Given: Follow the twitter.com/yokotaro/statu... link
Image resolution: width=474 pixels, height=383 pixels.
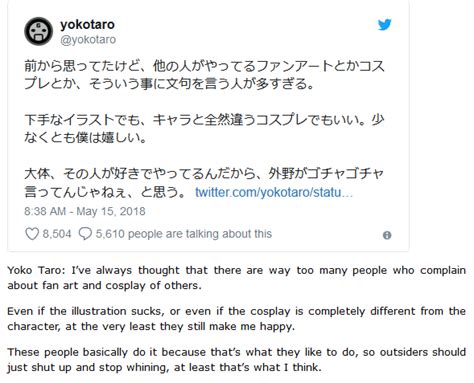Looking at the screenshot, I should [274, 192].
